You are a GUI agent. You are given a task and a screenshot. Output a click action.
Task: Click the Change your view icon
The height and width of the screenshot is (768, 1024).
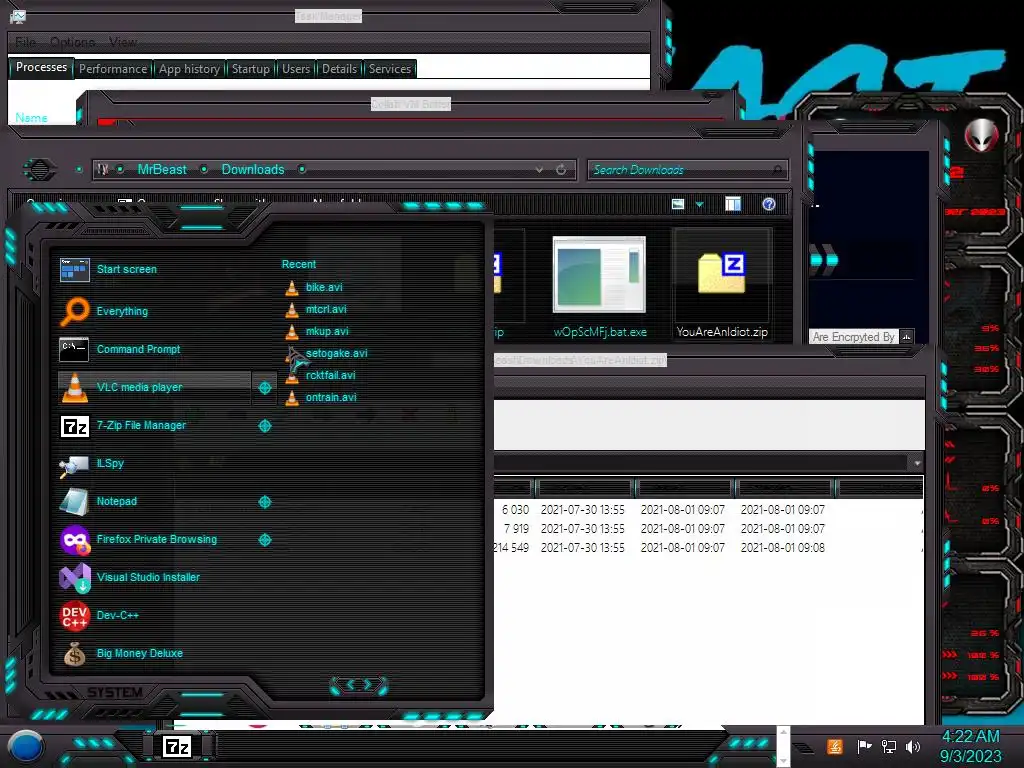[x=678, y=204]
